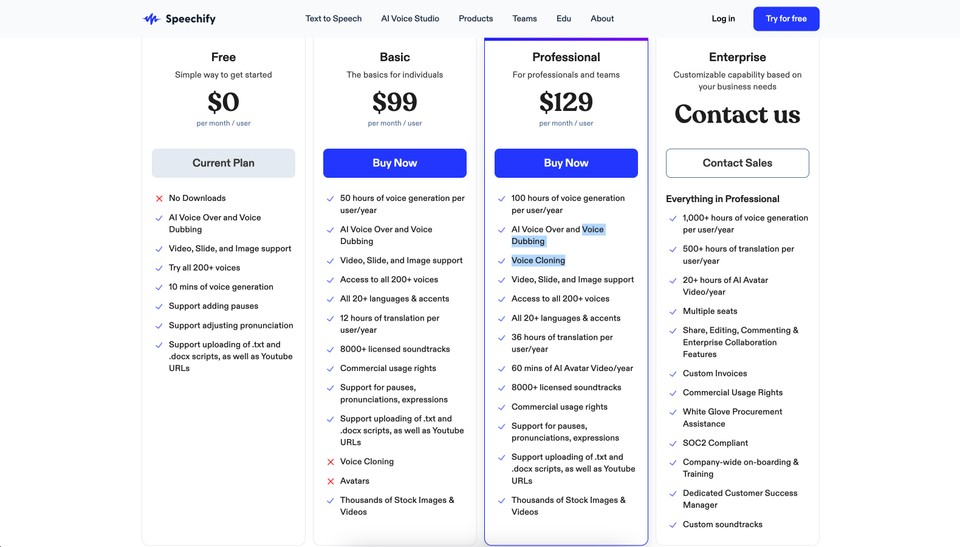
Task: Click the checkmark beside Multiple seats
Action: coord(673,312)
